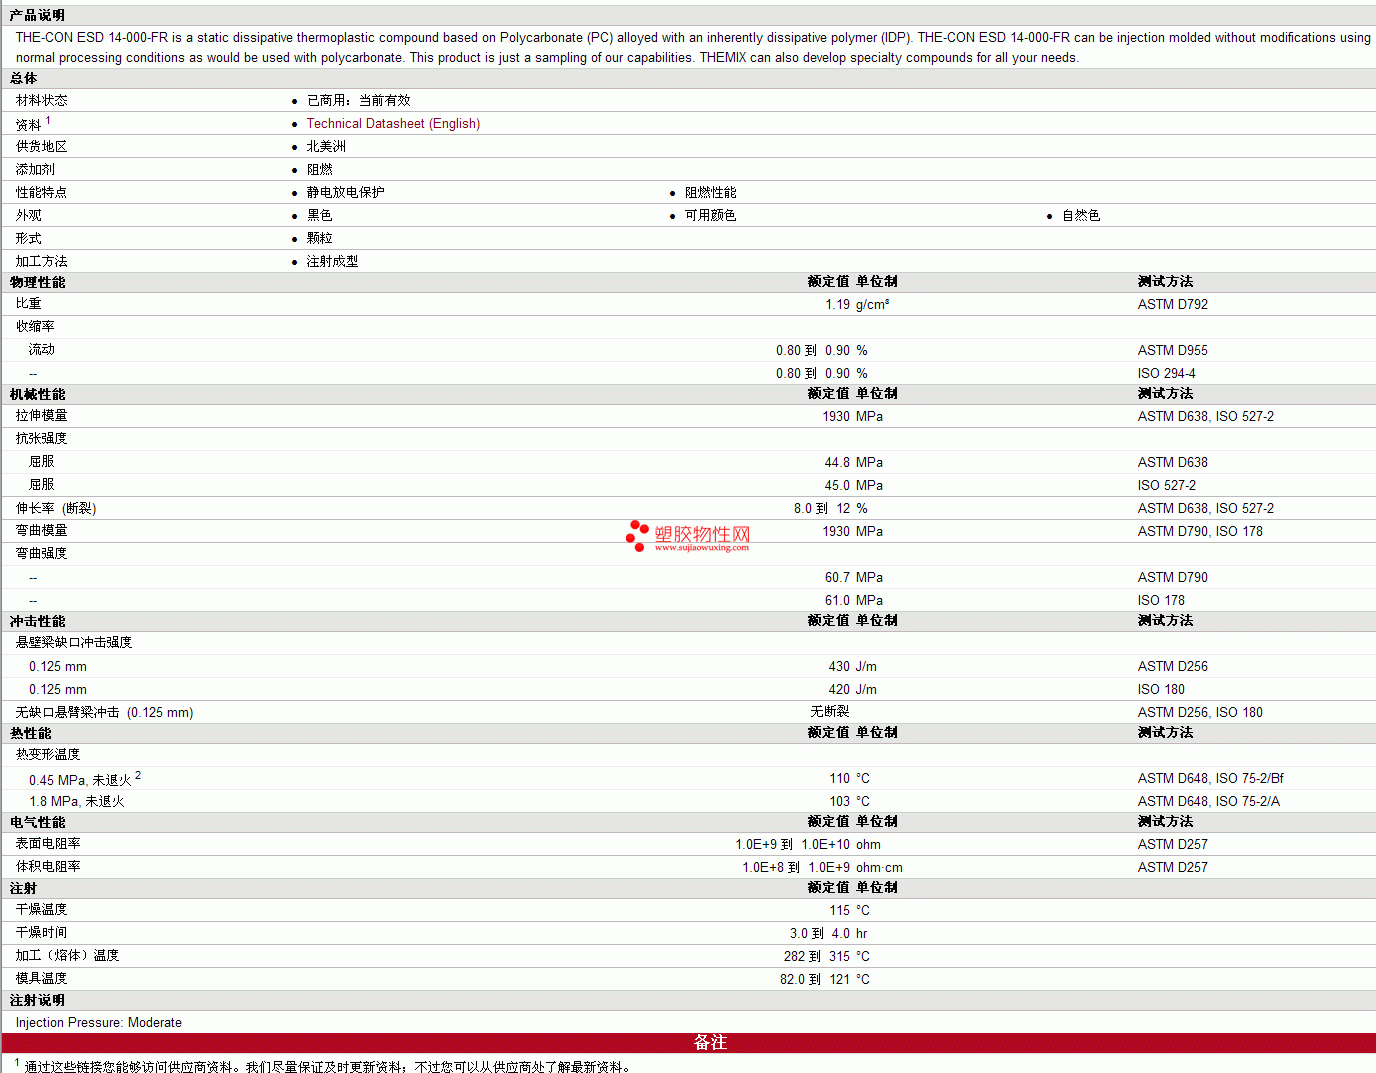This screenshot has width=1376, height=1073.
Task: Select the 弯曲模量 row label
Action: point(42,531)
